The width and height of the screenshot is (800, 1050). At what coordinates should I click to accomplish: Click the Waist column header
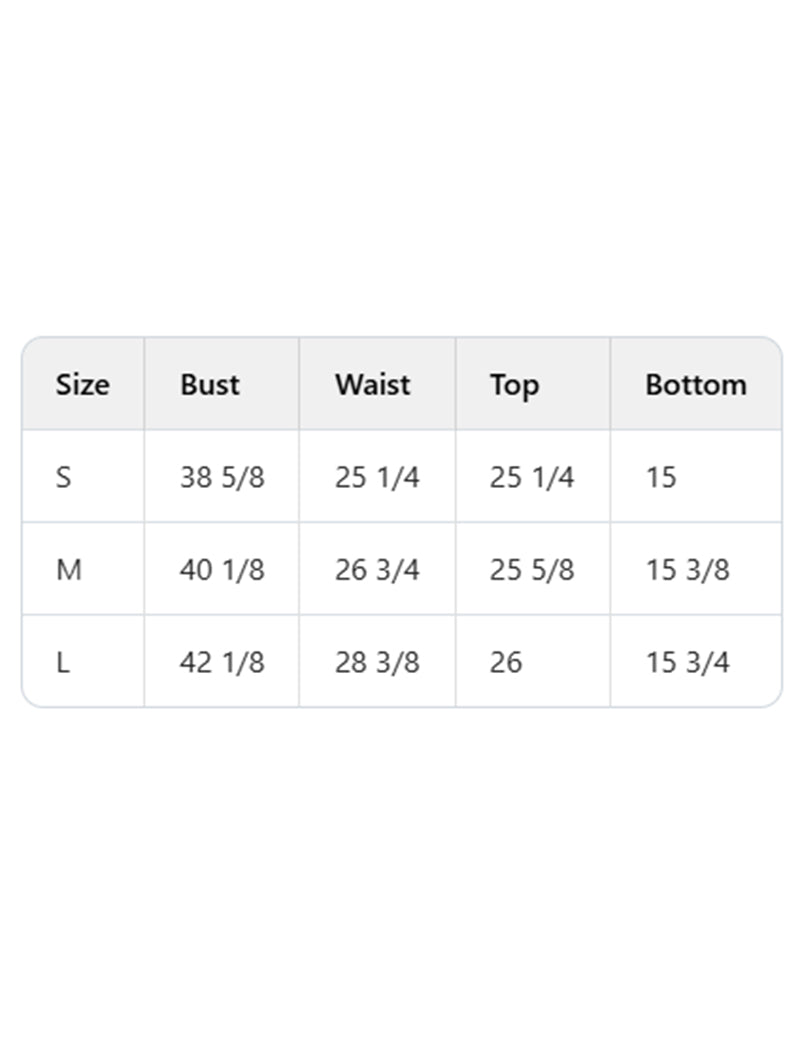click(372, 385)
